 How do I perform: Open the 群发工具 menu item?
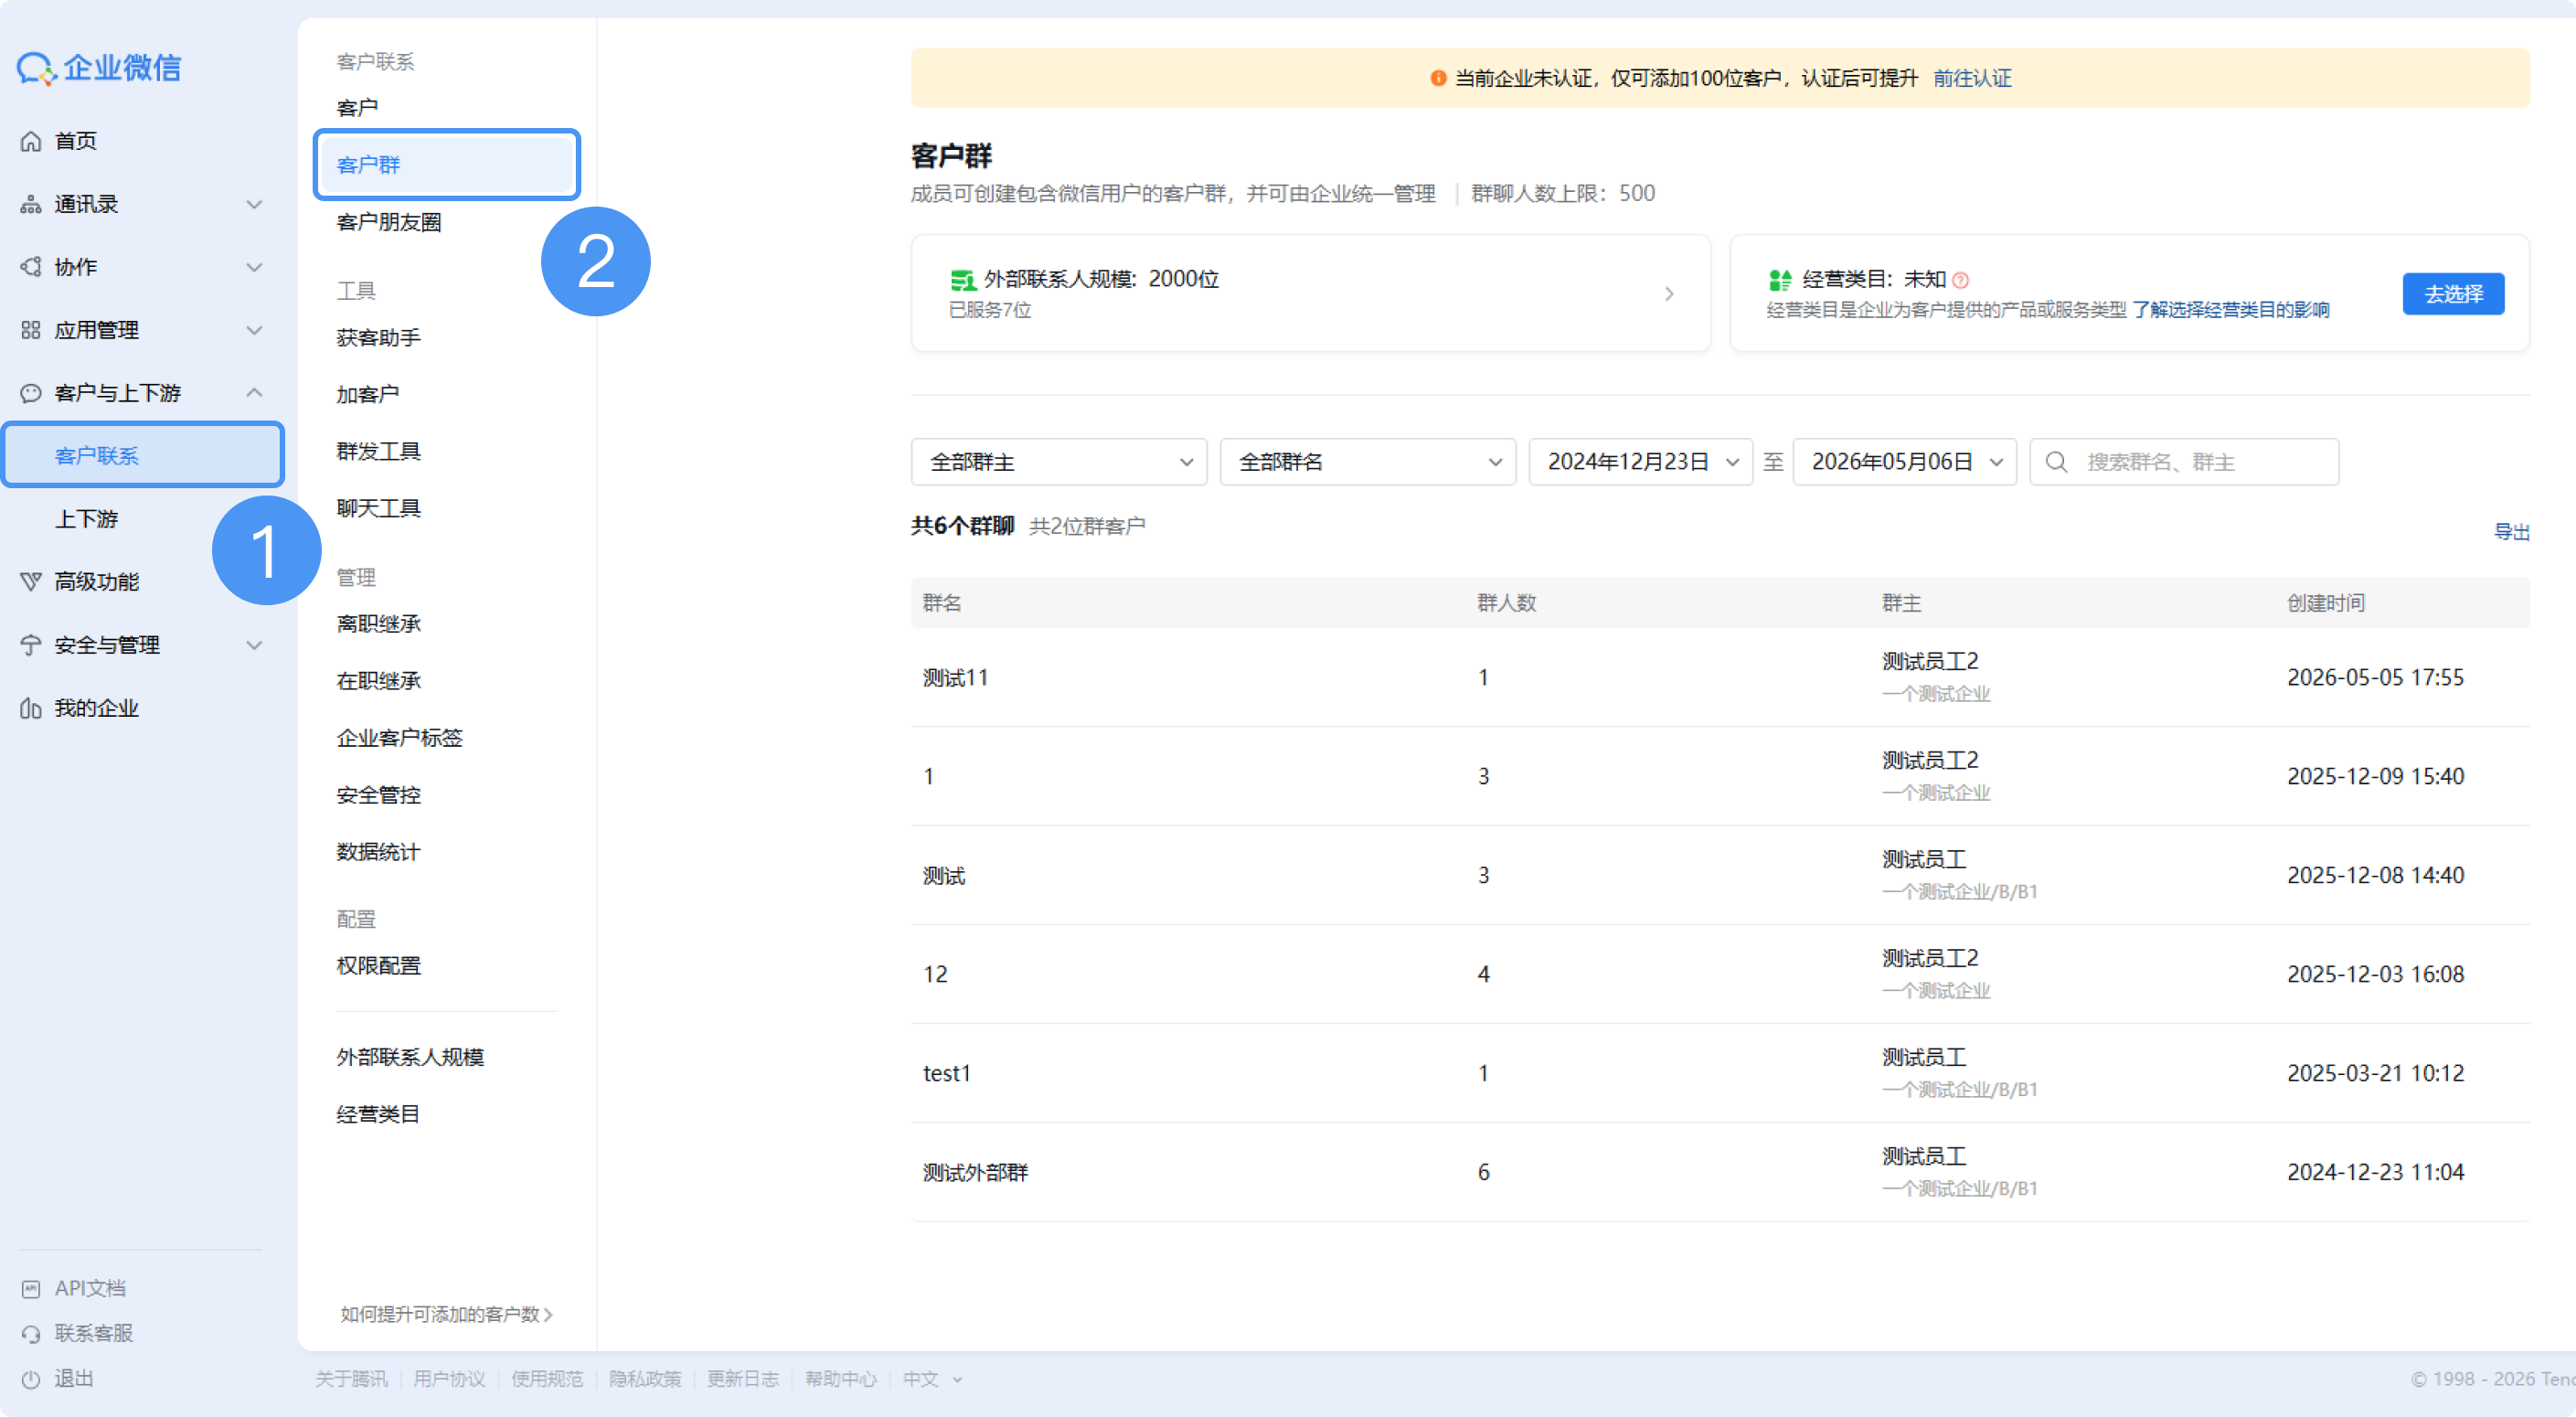click(378, 452)
